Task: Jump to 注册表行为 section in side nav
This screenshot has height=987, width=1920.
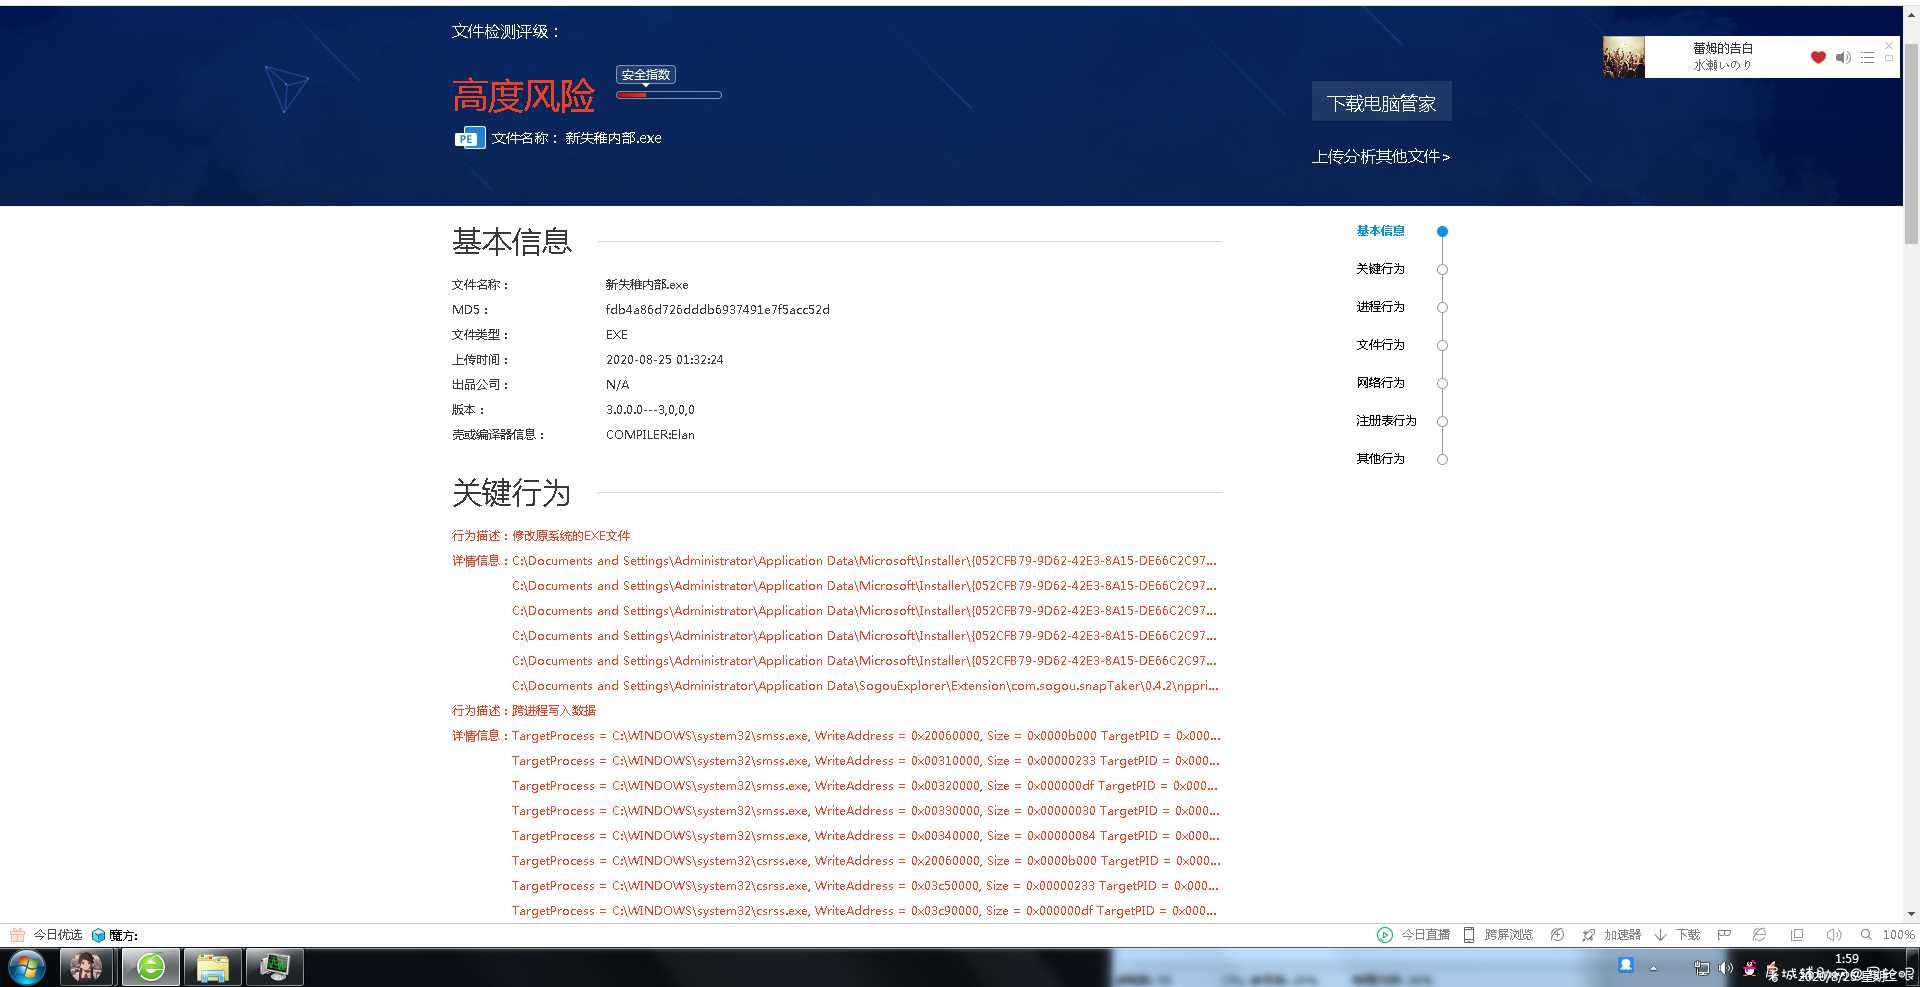Action: click(x=1386, y=421)
